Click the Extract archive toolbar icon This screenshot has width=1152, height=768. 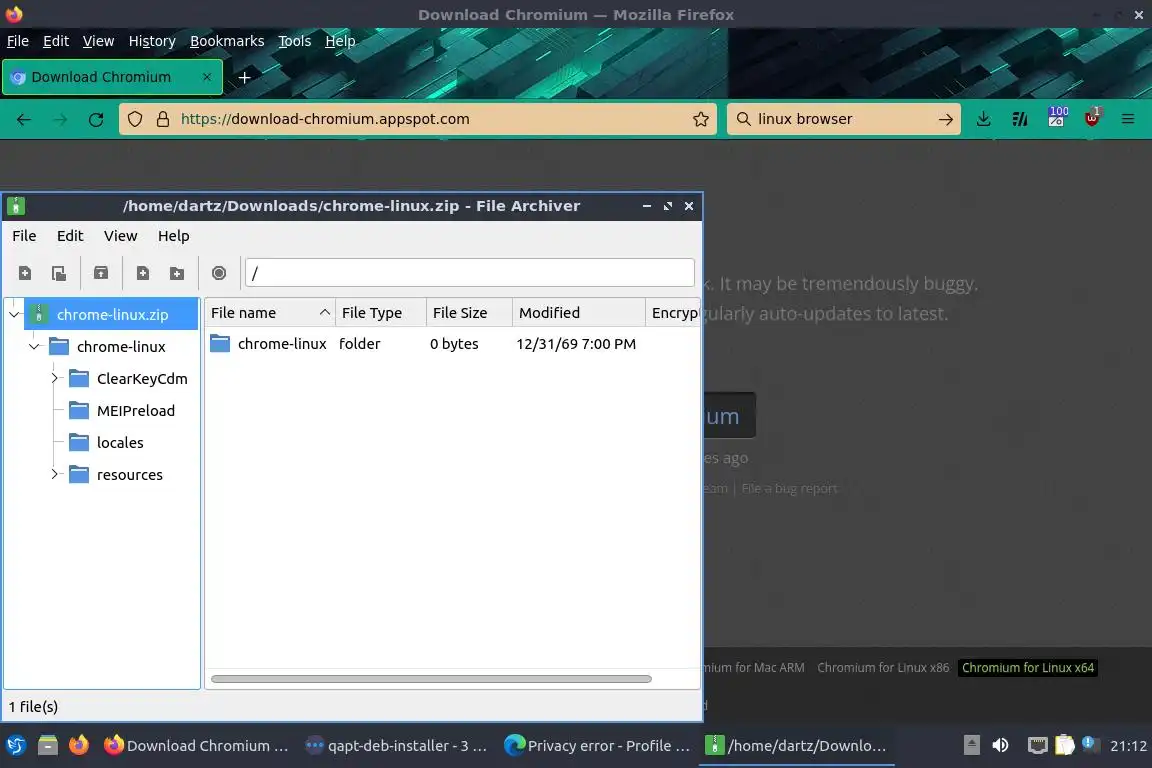click(101, 273)
